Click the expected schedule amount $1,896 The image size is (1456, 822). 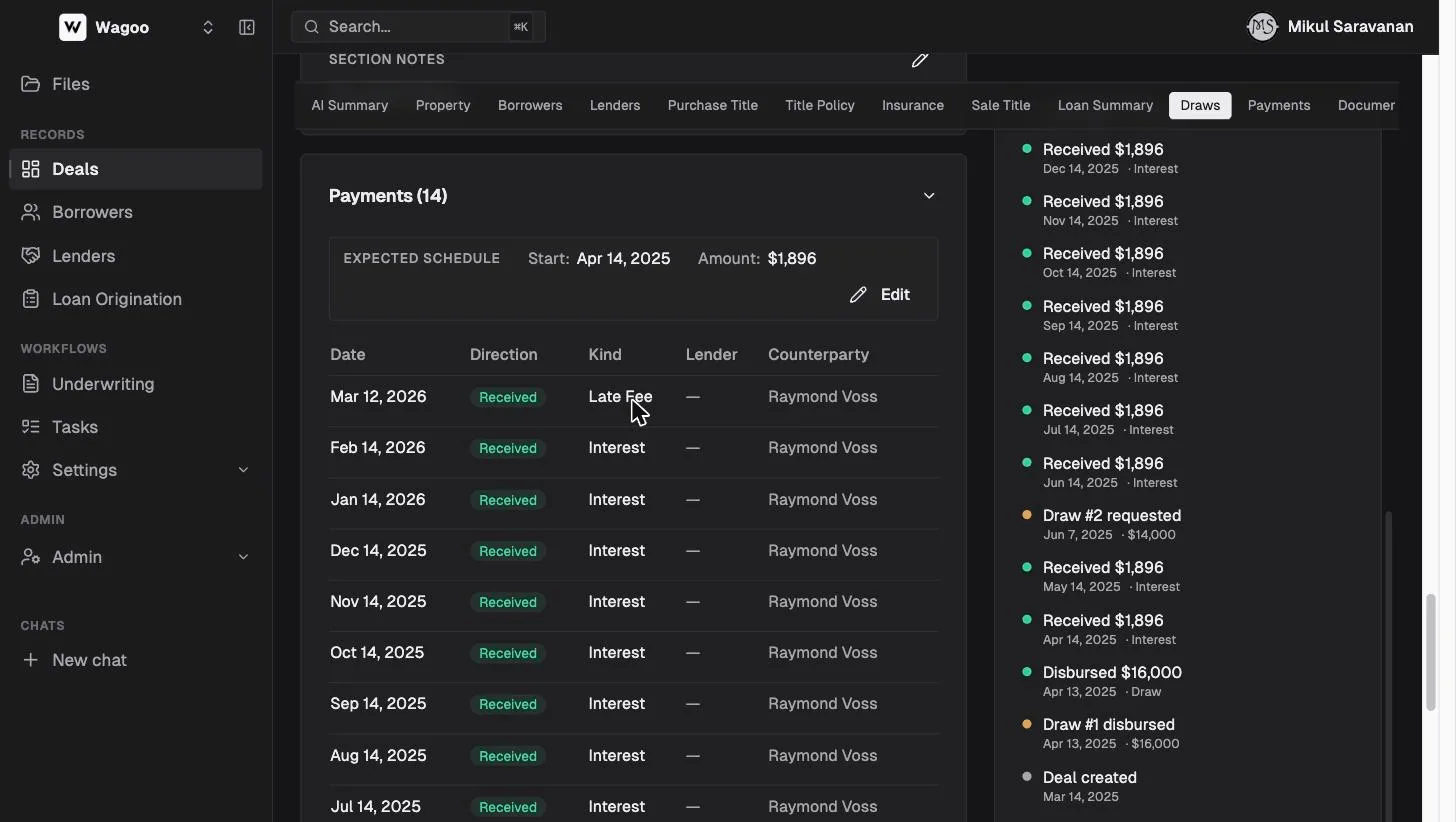[792, 259]
